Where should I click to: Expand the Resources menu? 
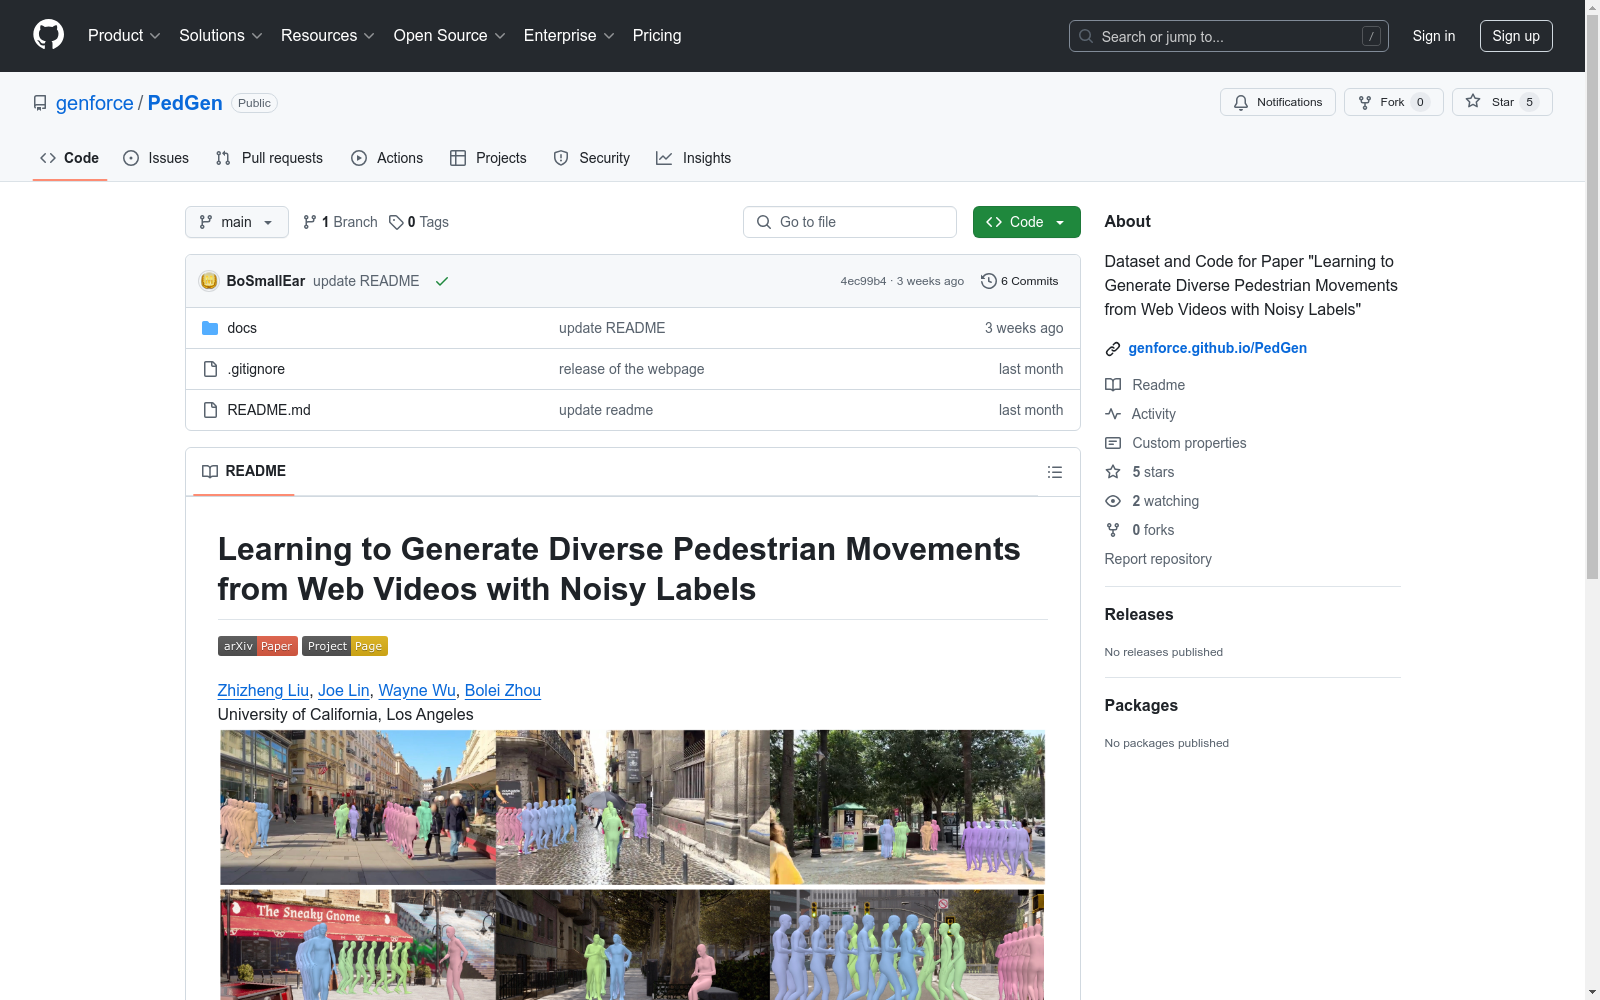point(328,36)
